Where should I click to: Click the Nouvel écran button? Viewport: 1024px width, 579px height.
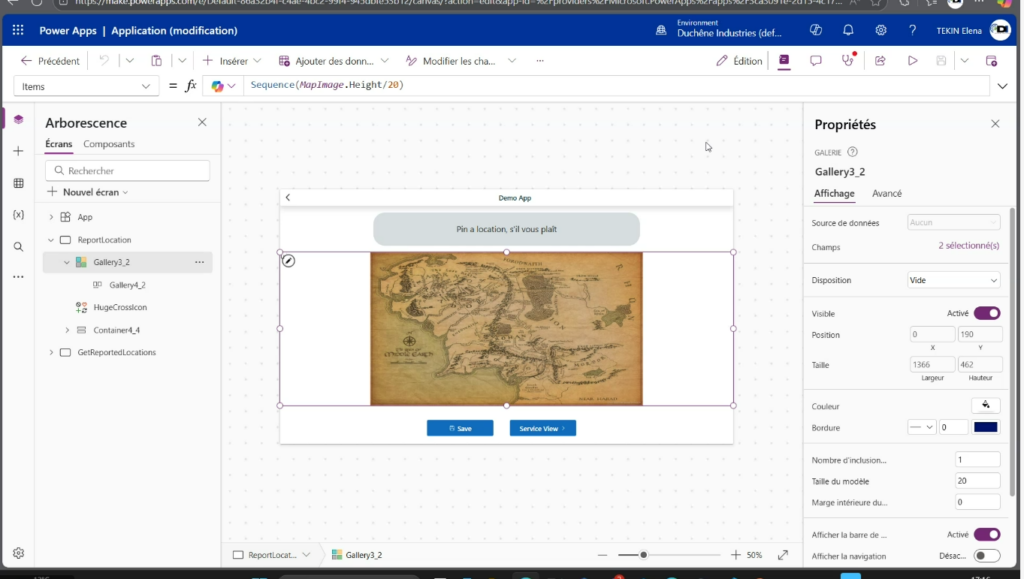(88, 192)
